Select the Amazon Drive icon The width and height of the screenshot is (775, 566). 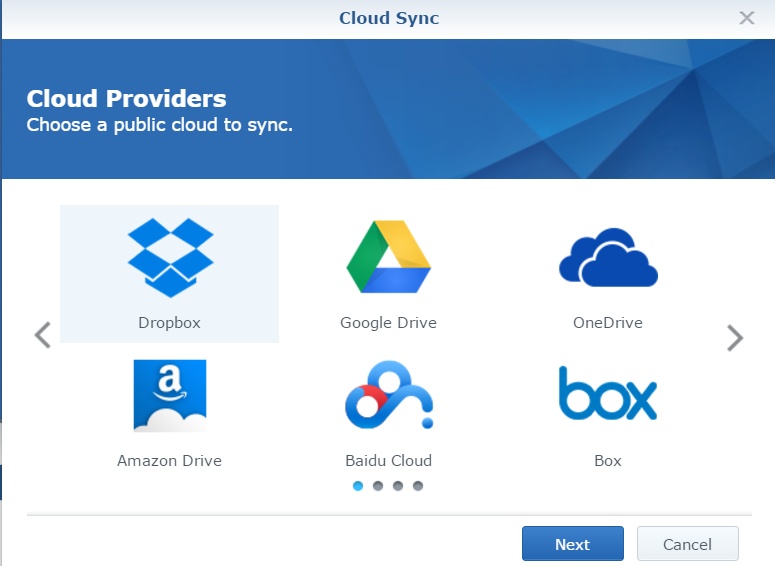170,395
